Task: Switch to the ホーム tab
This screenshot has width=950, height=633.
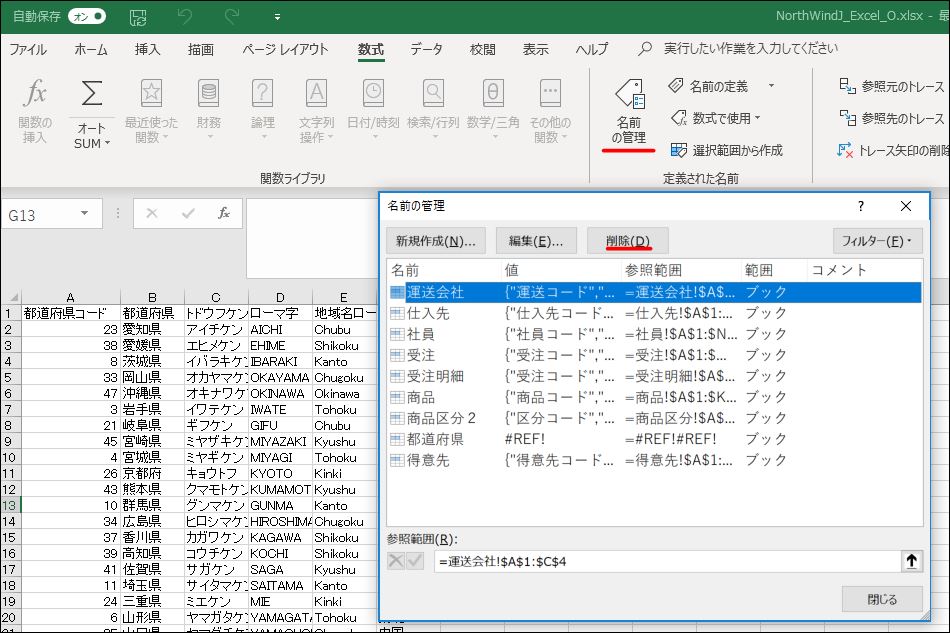Action: [91, 49]
